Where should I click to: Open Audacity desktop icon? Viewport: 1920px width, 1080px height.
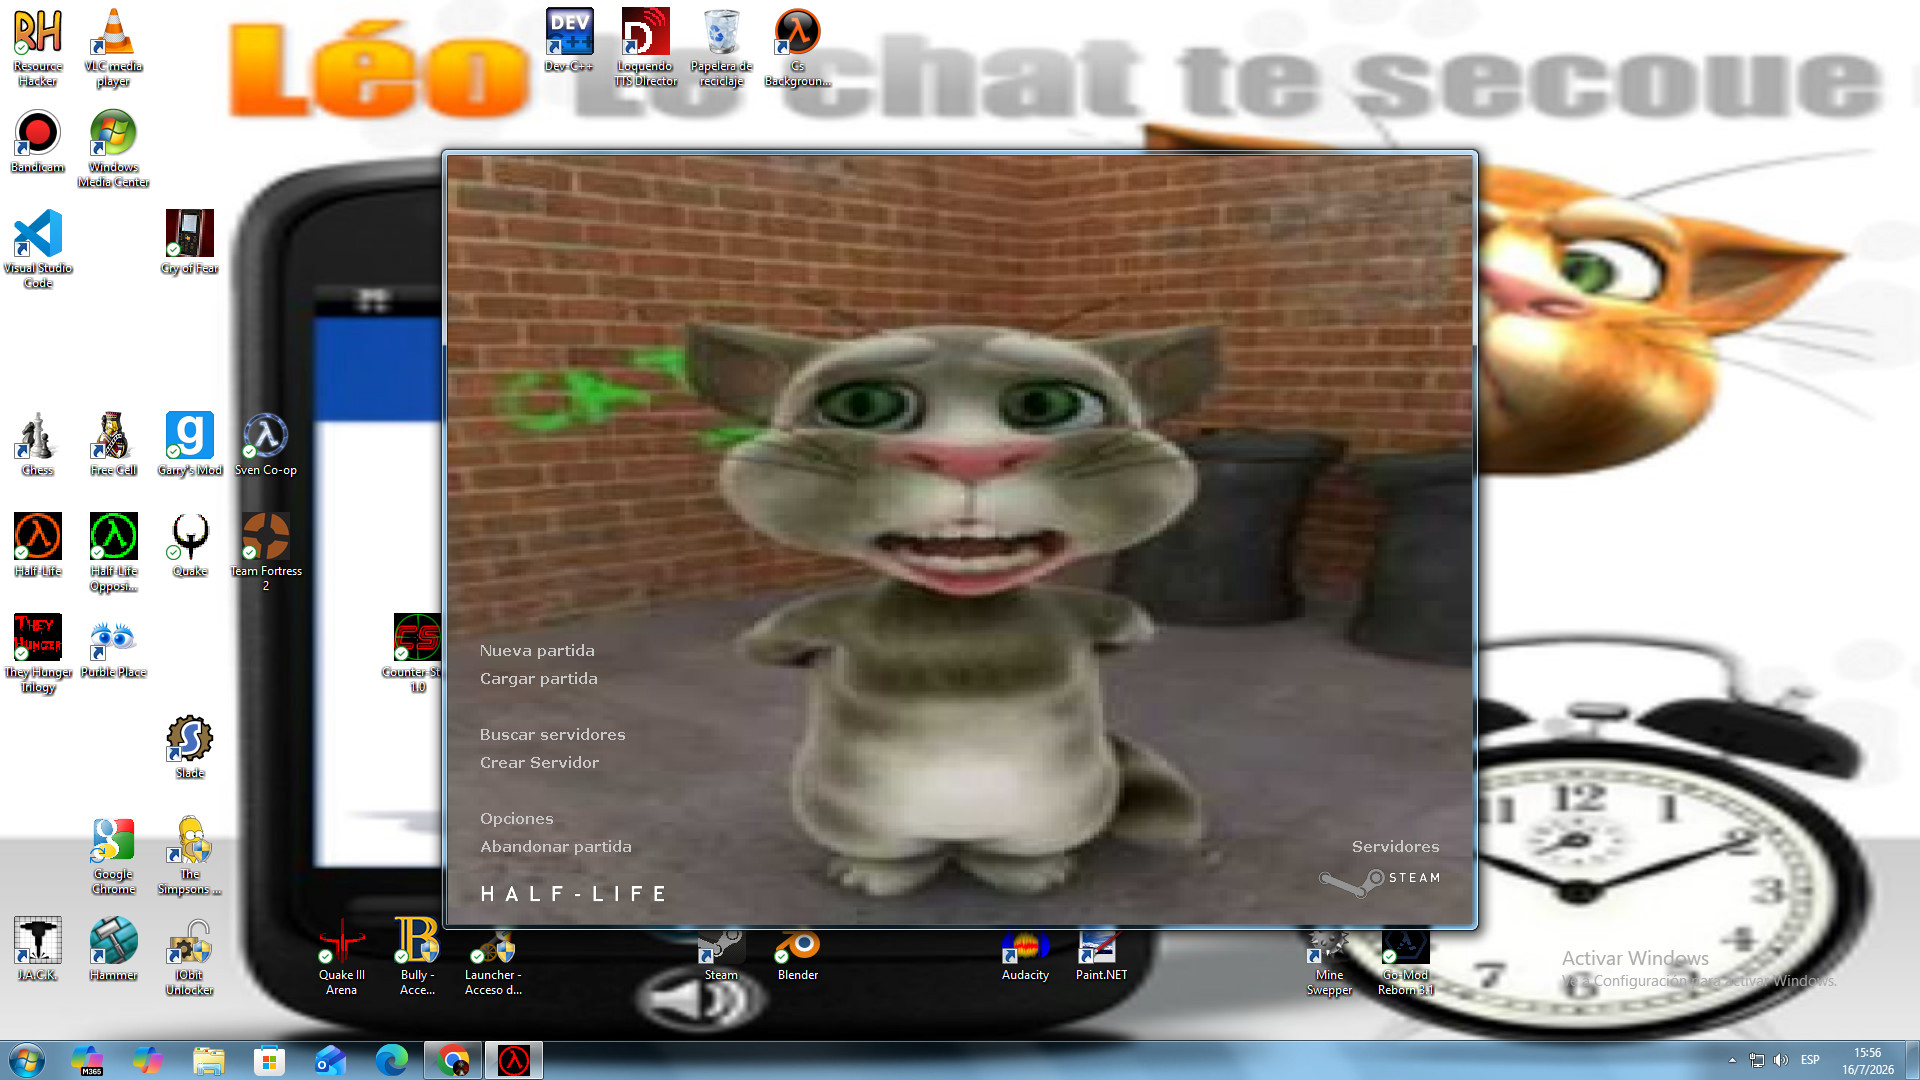tap(1025, 955)
